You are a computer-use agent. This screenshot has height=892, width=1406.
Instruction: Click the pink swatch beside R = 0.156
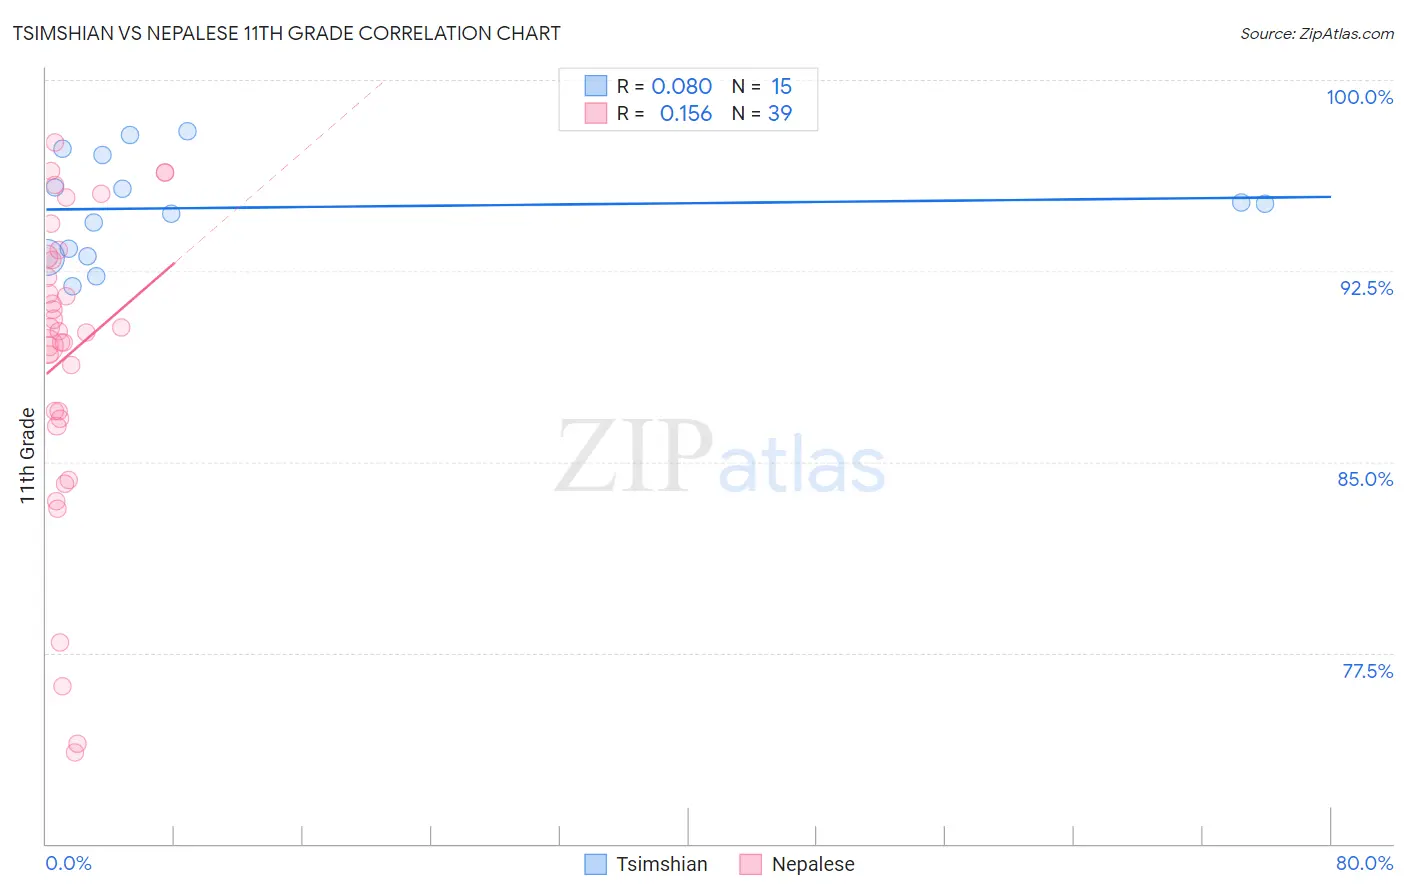click(596, 113)
